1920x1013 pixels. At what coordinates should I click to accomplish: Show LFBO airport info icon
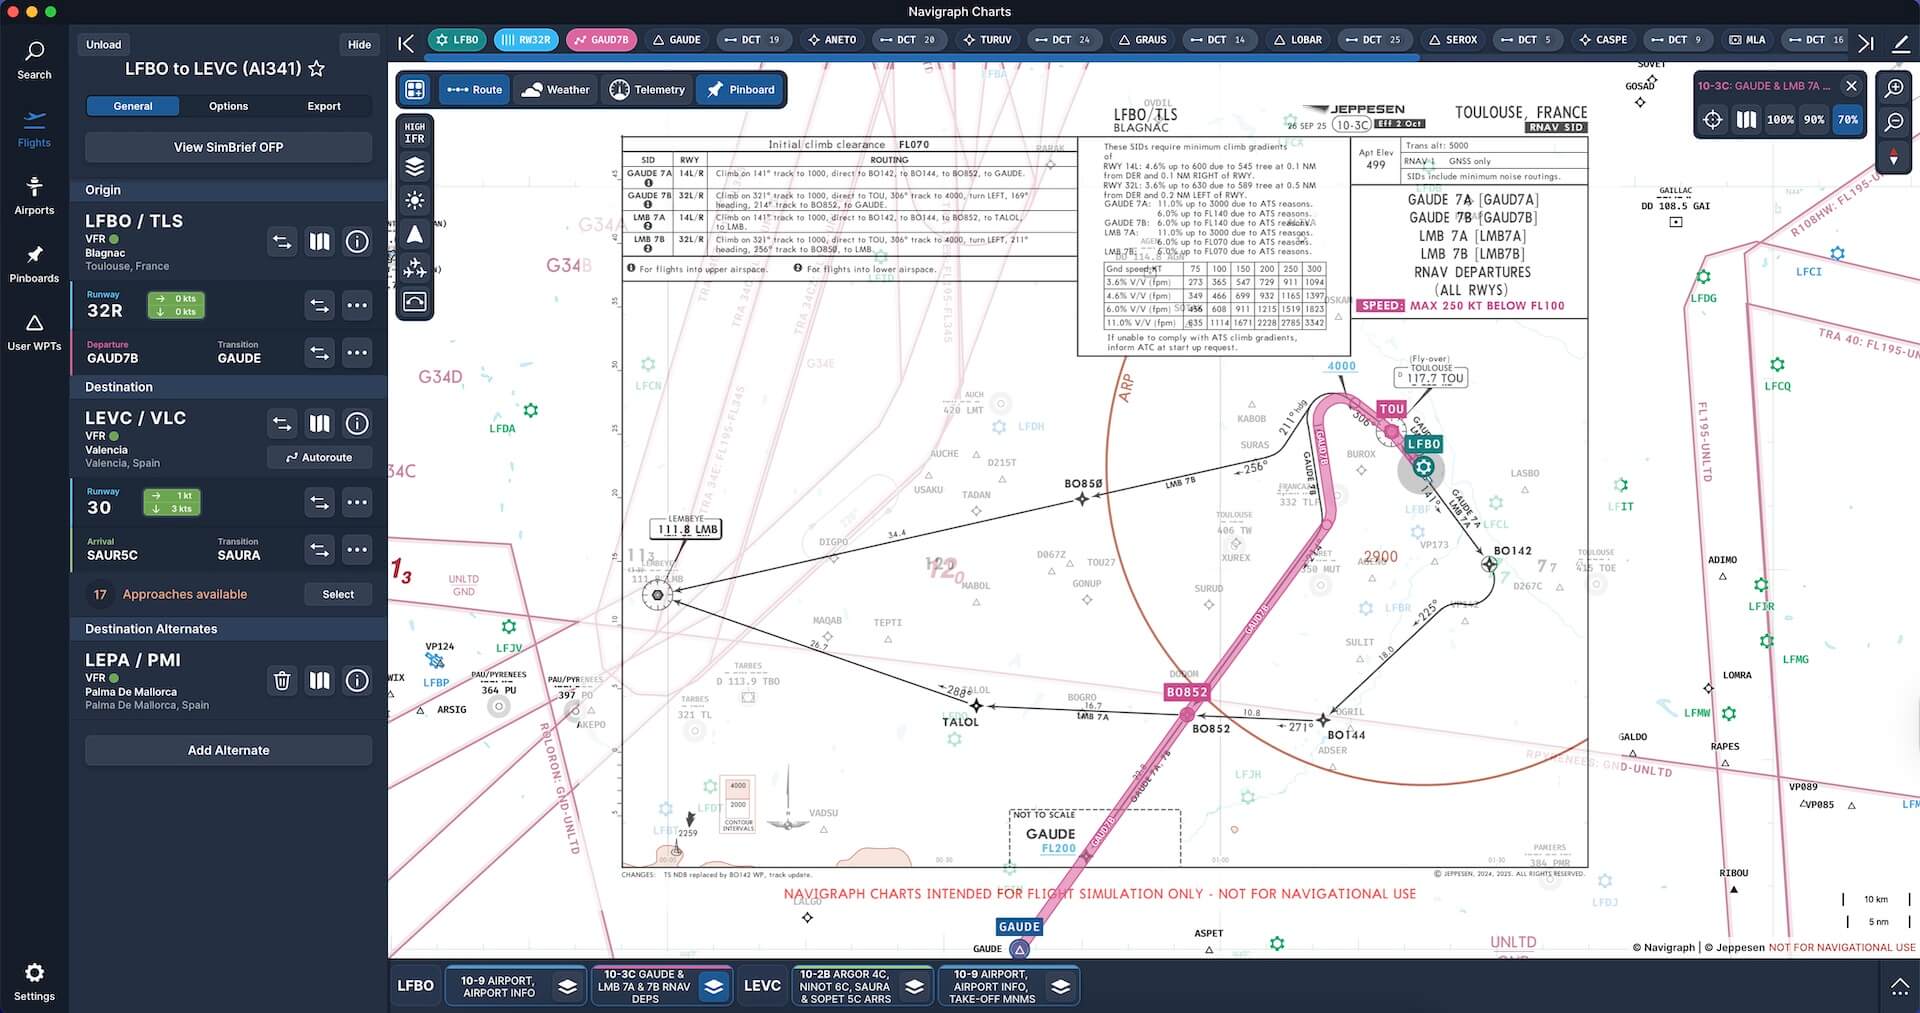357,242
